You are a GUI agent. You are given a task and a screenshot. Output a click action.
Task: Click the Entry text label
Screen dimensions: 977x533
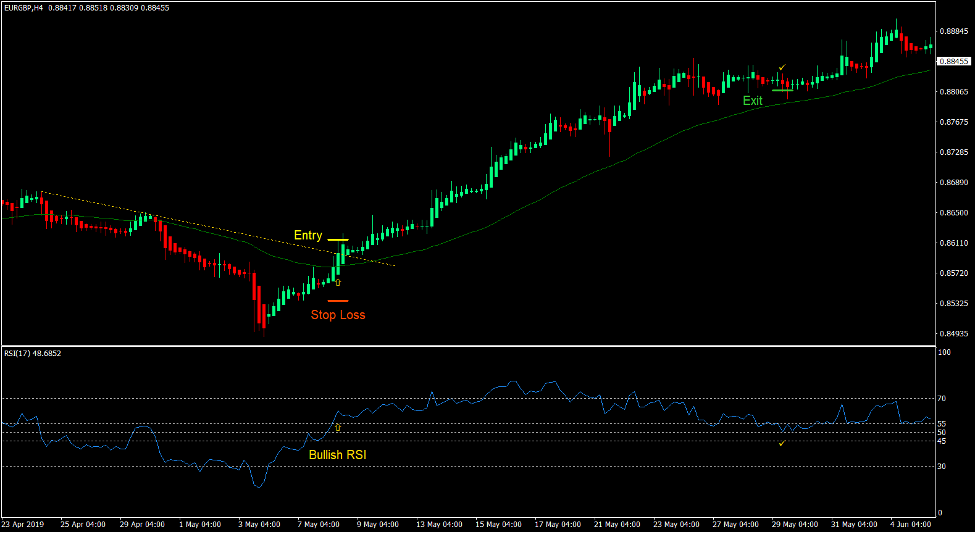(307, 236)
